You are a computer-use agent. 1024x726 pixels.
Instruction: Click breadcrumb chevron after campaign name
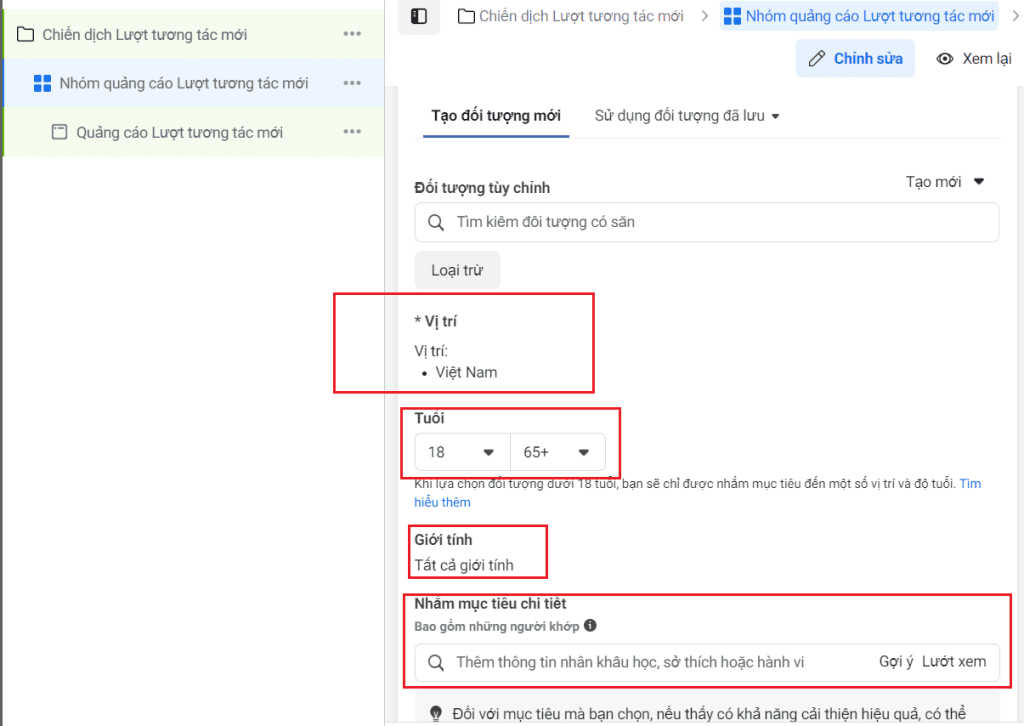[704, 16]
